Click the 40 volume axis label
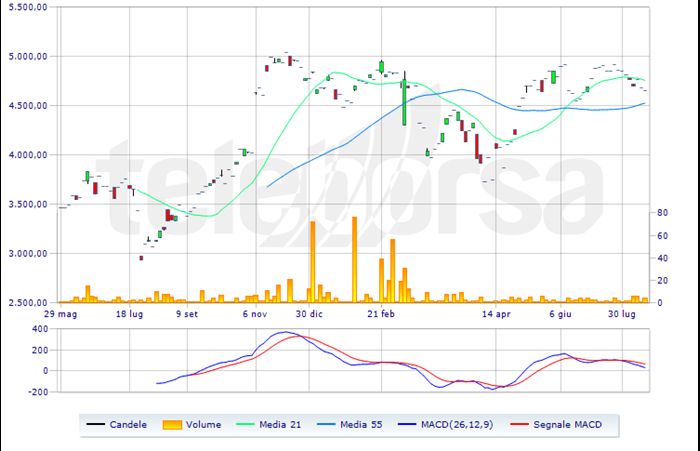Screen dimensions: 700x451 662,258
